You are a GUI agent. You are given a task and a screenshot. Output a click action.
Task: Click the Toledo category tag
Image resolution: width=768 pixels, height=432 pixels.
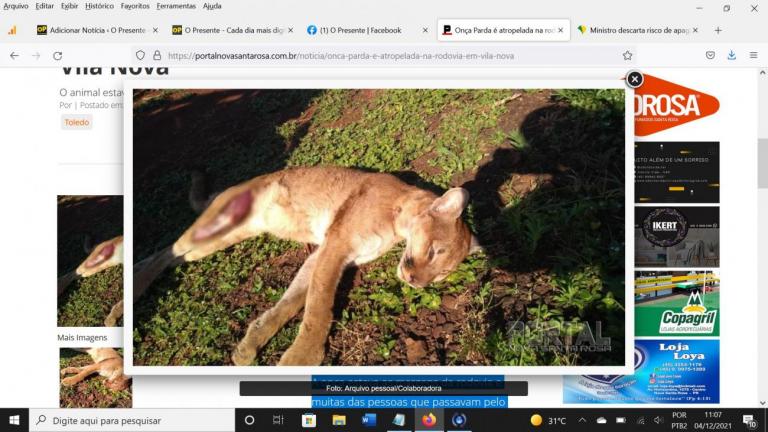77,122
